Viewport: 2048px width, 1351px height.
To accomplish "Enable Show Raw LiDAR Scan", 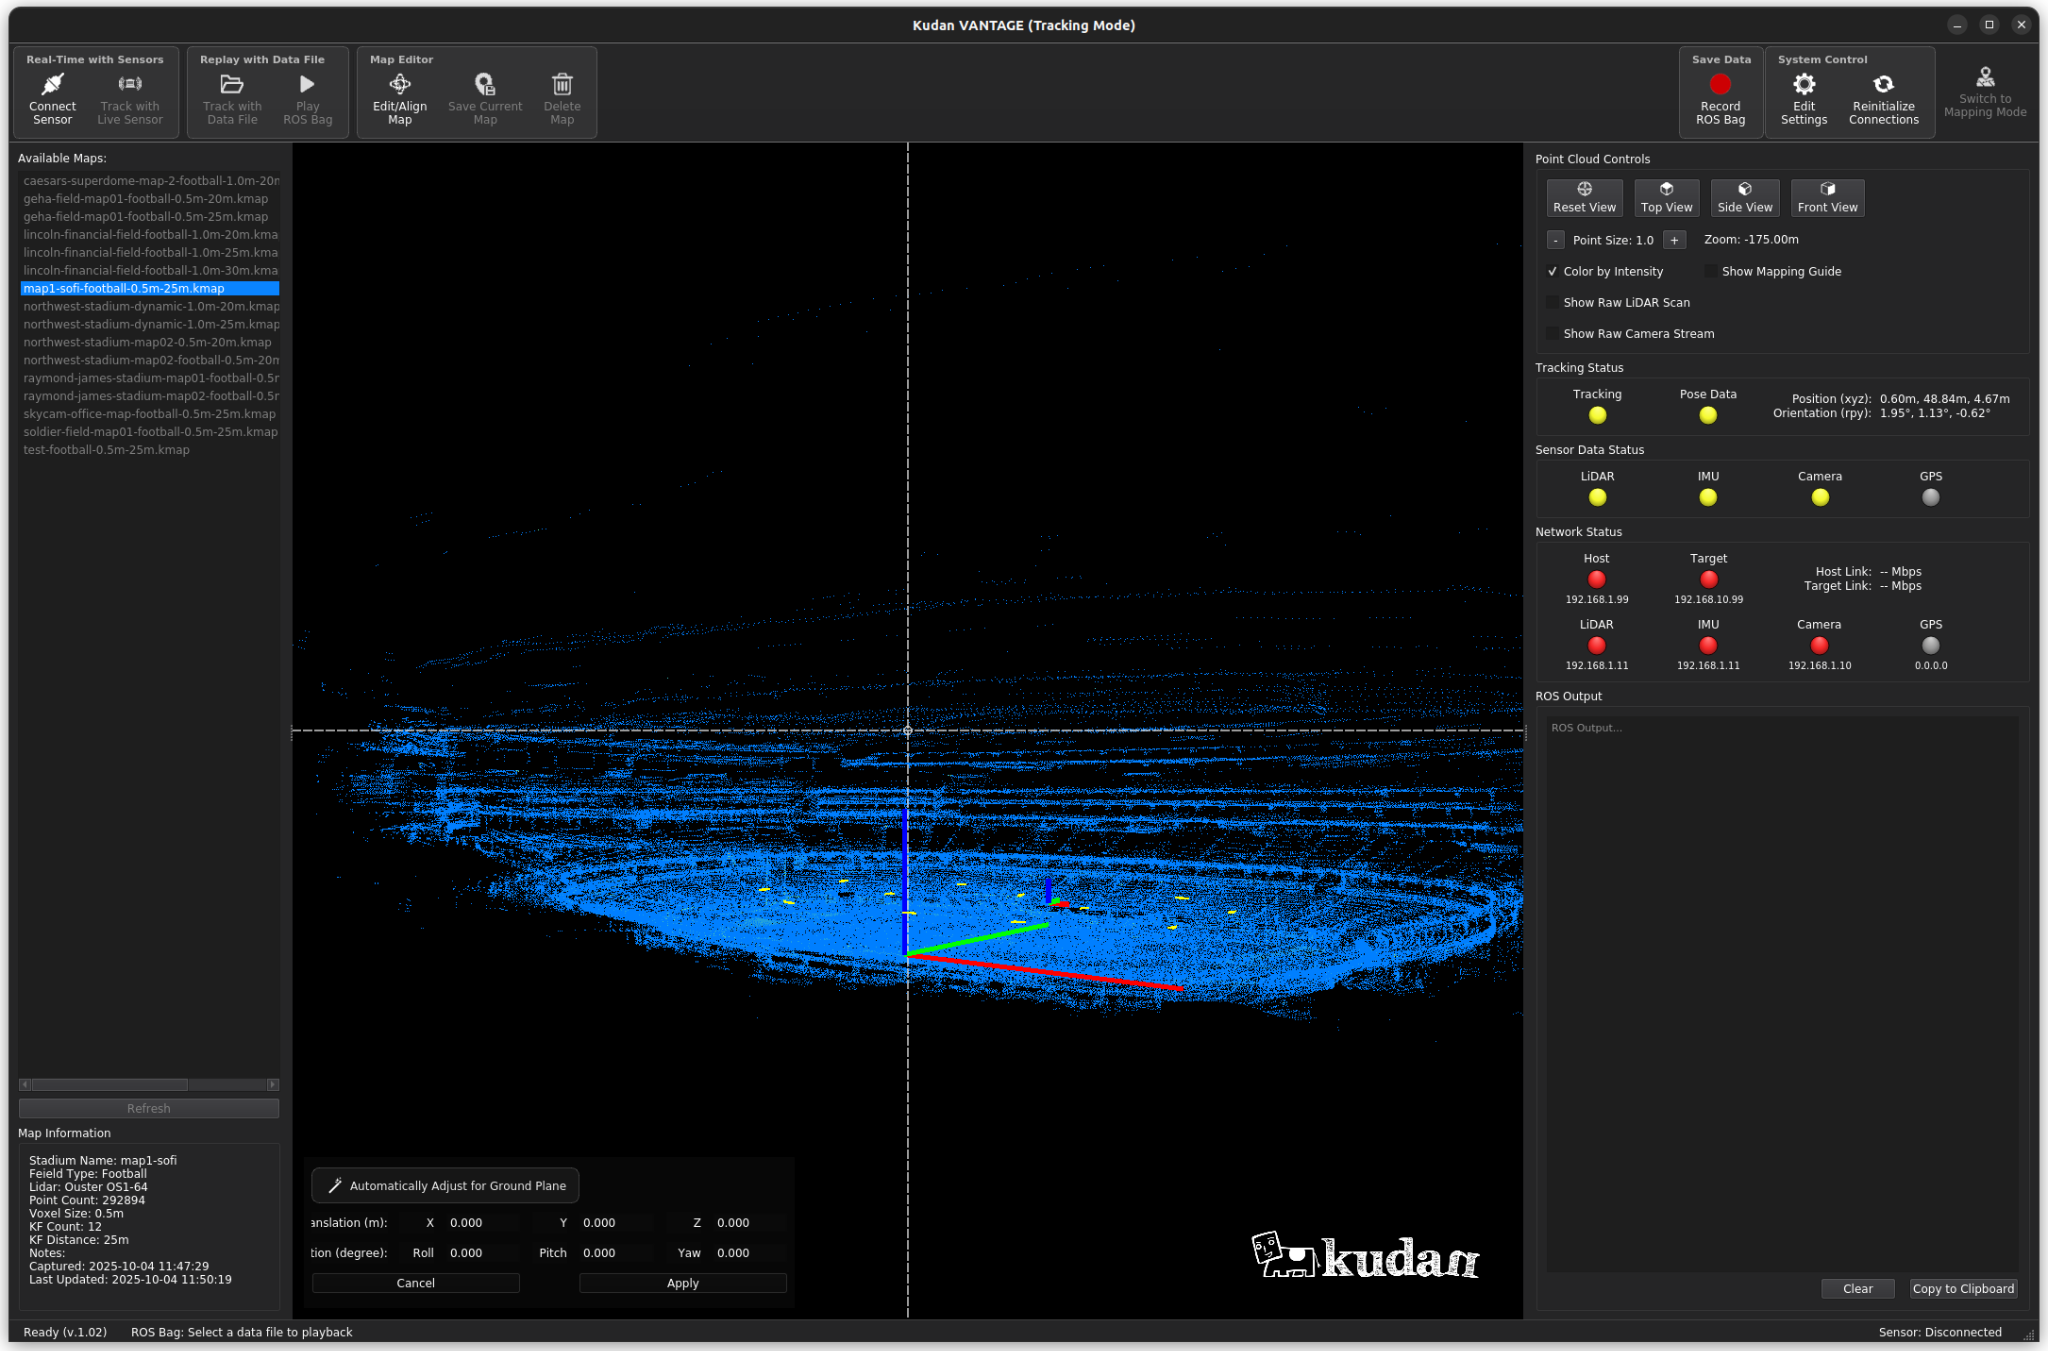I will (x=1552, y=303).
